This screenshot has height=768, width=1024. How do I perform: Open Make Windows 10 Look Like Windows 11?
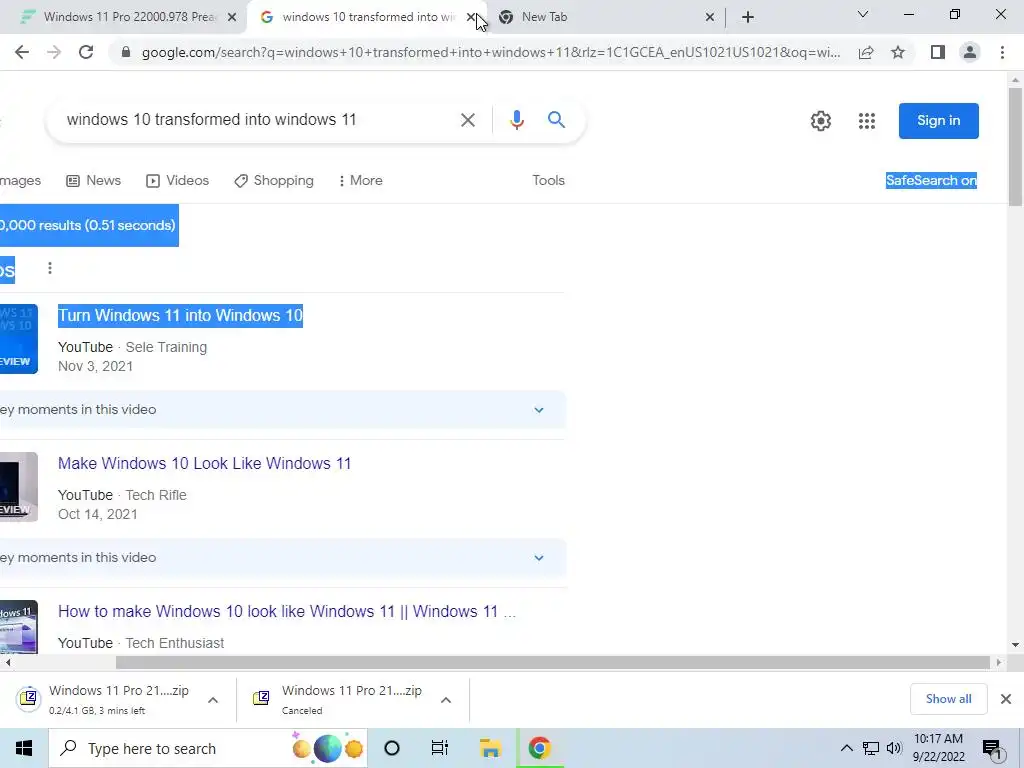coord(204,464)
